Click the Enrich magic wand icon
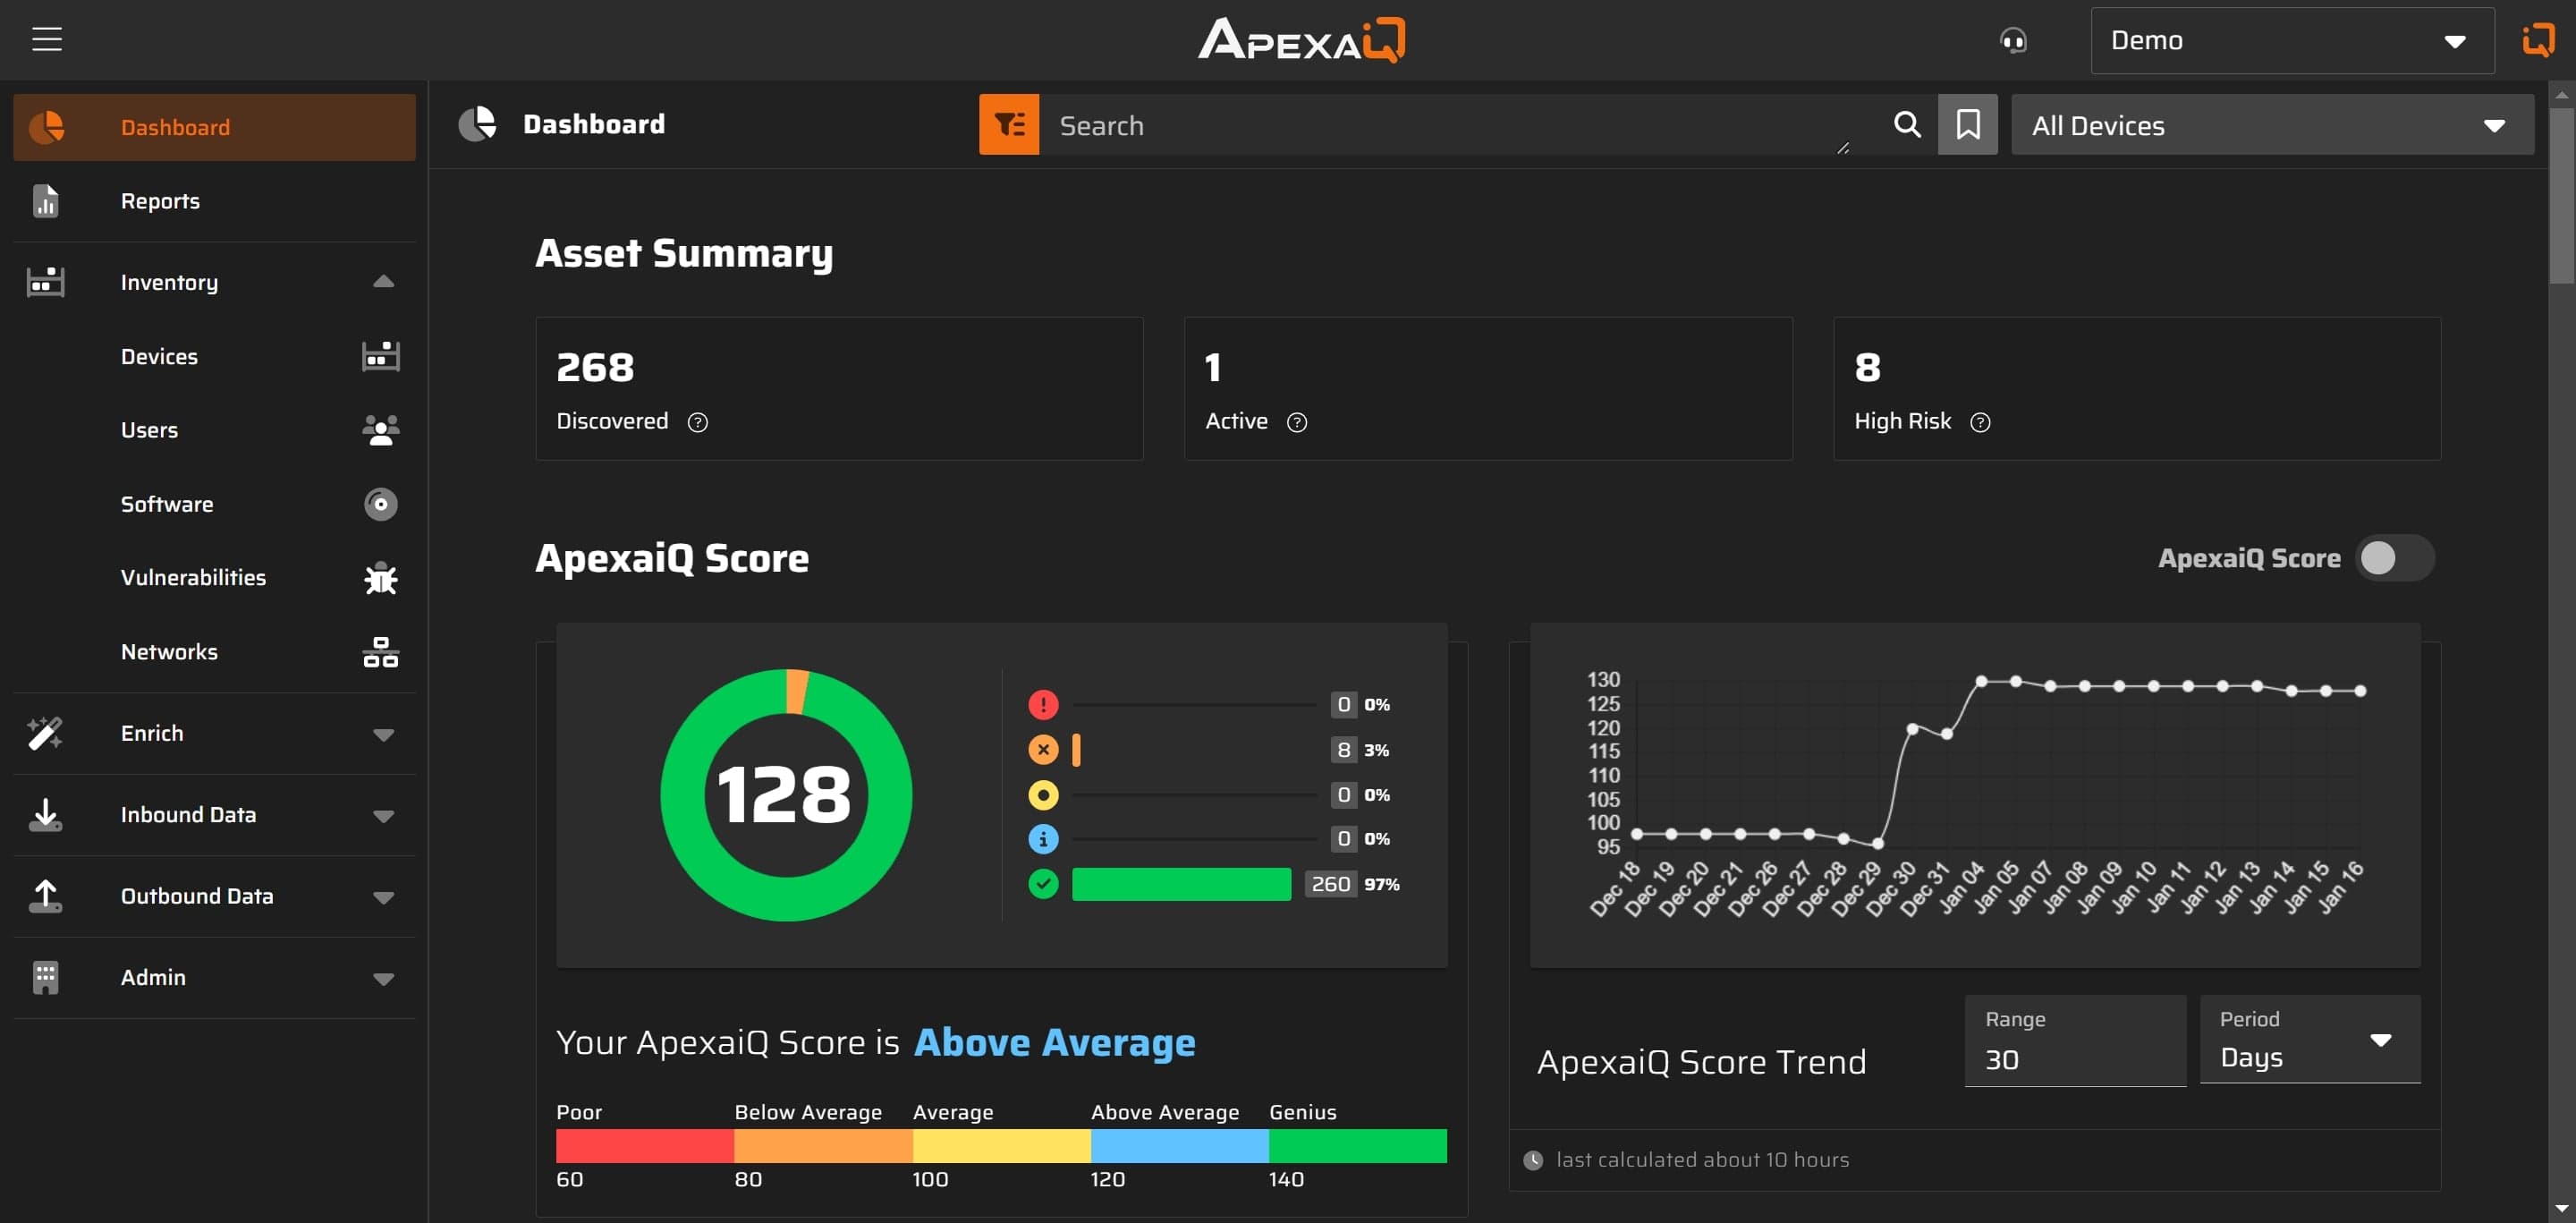 point(45,733)
